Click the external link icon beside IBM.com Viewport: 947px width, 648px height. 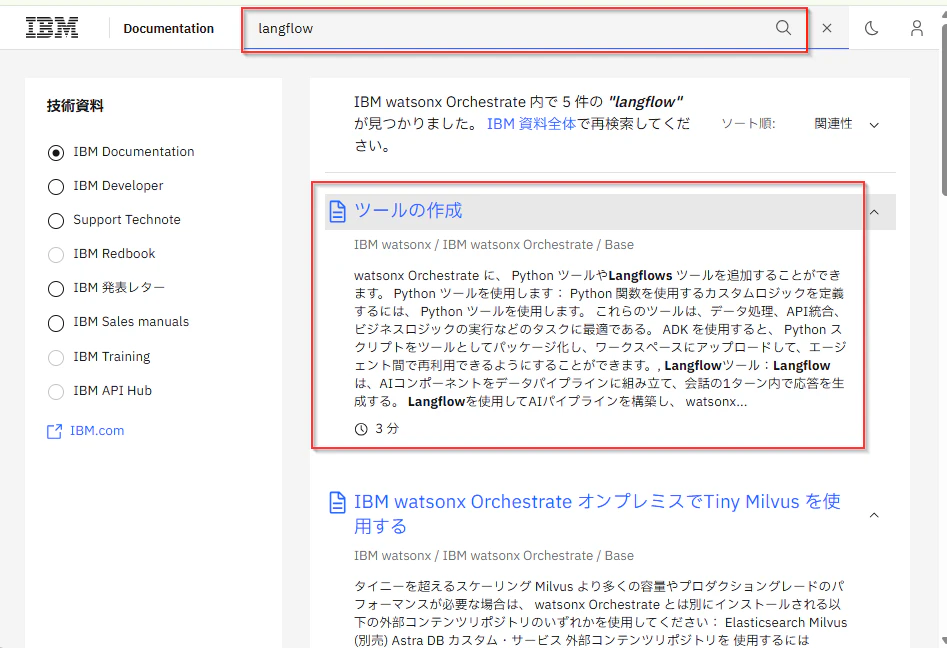(54, 431)
